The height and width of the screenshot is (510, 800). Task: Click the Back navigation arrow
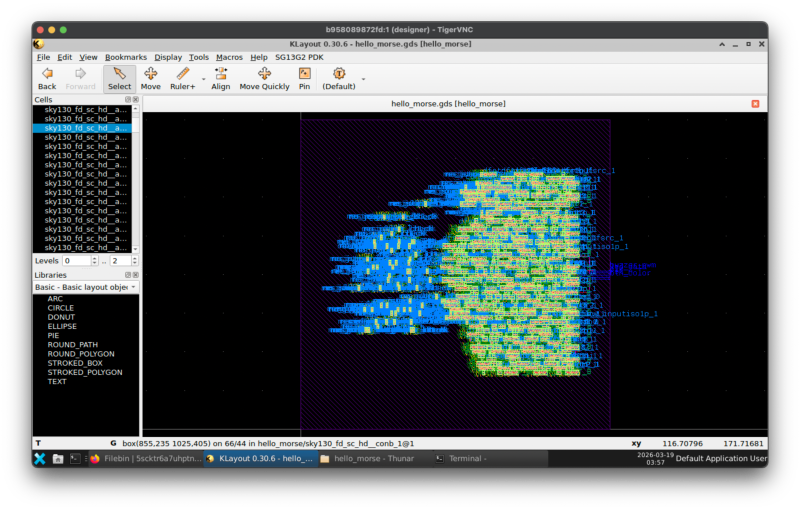tap(47, 79)
